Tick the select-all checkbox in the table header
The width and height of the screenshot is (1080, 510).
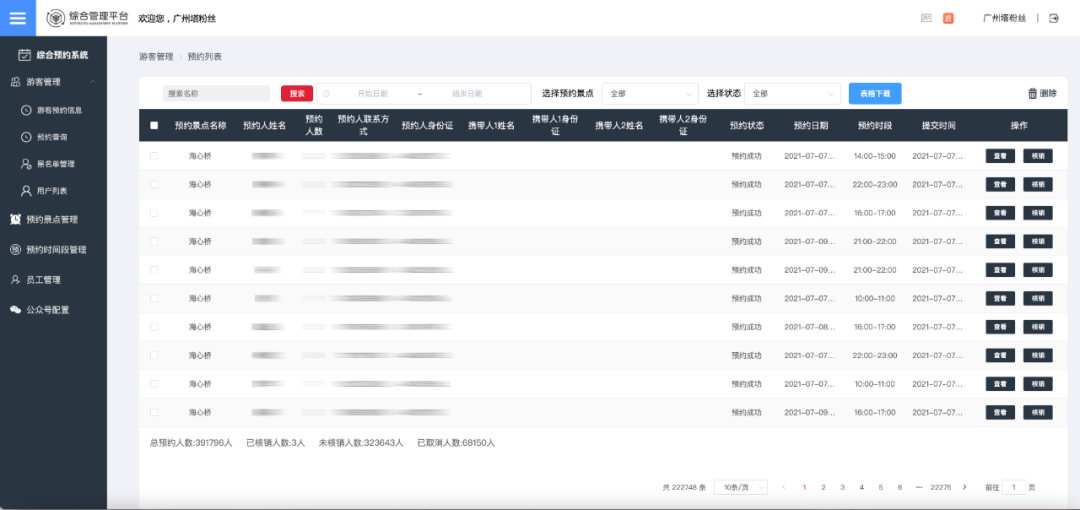tap(154, 125)
